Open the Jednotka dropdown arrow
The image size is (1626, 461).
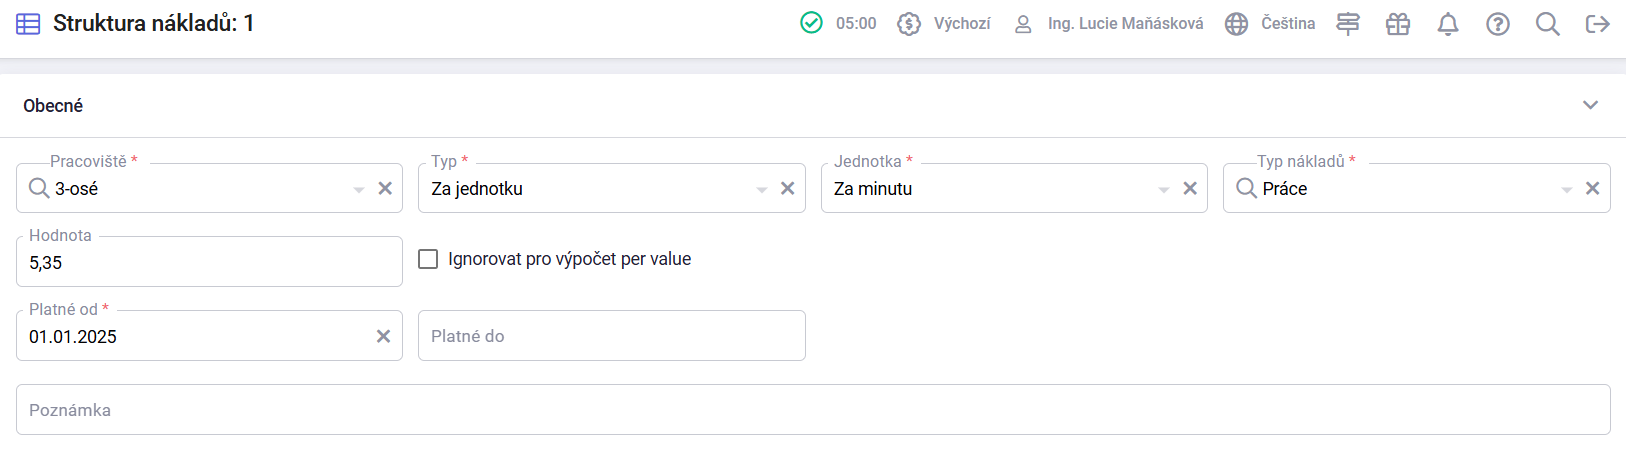pos(1164,189)
